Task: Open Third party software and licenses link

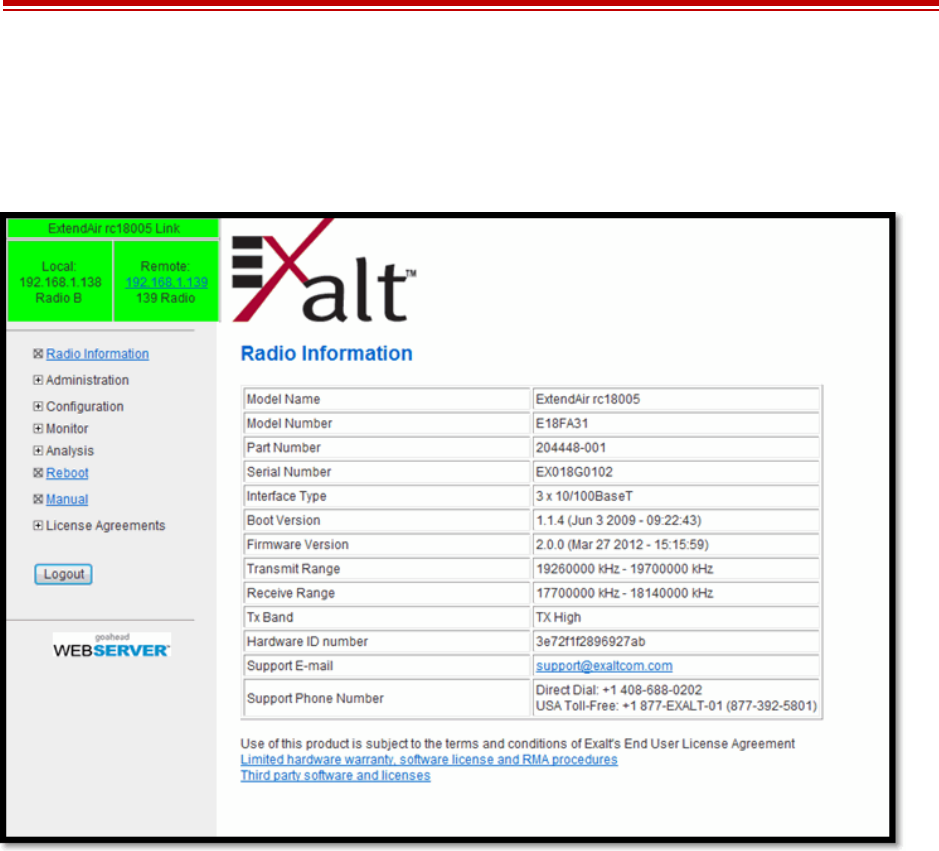Action: tap(335, 776)
